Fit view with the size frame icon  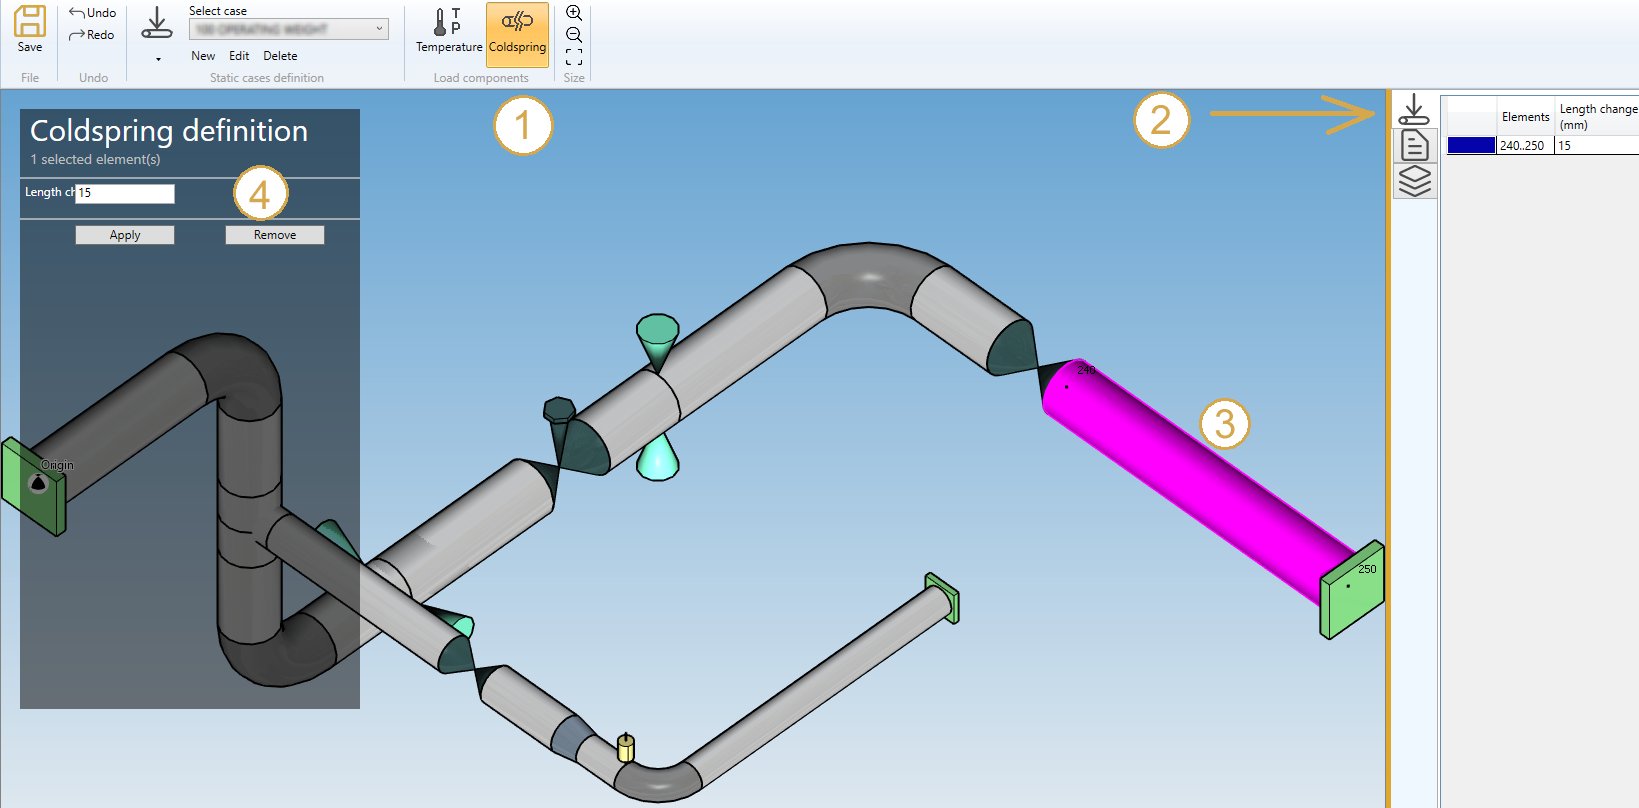coord(574,57)
